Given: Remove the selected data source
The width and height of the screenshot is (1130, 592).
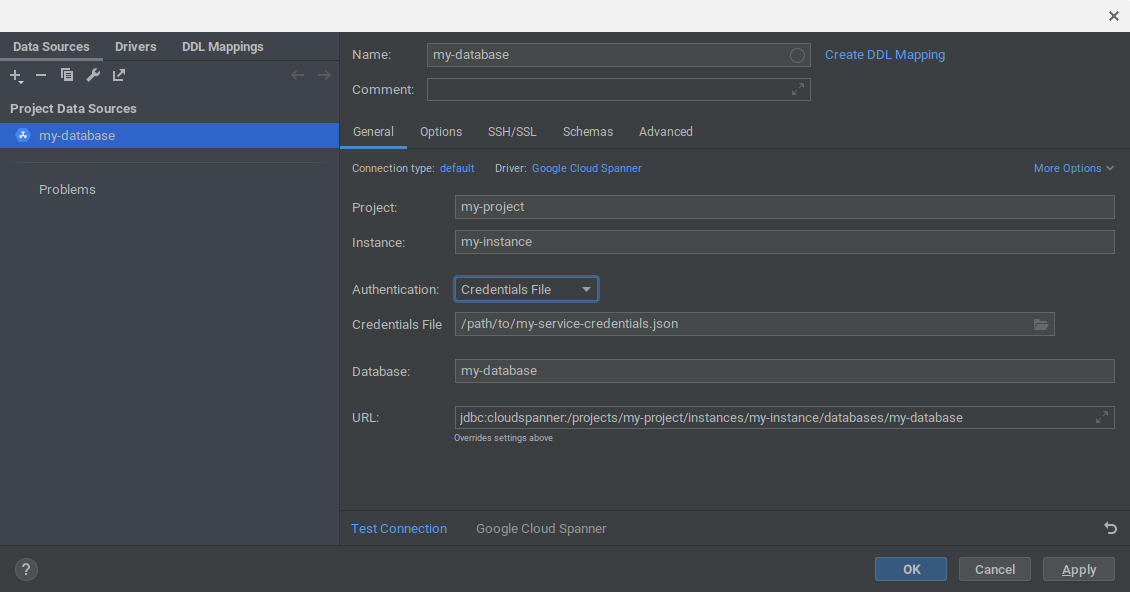Looking at the screenshot, I should (41, 75).
